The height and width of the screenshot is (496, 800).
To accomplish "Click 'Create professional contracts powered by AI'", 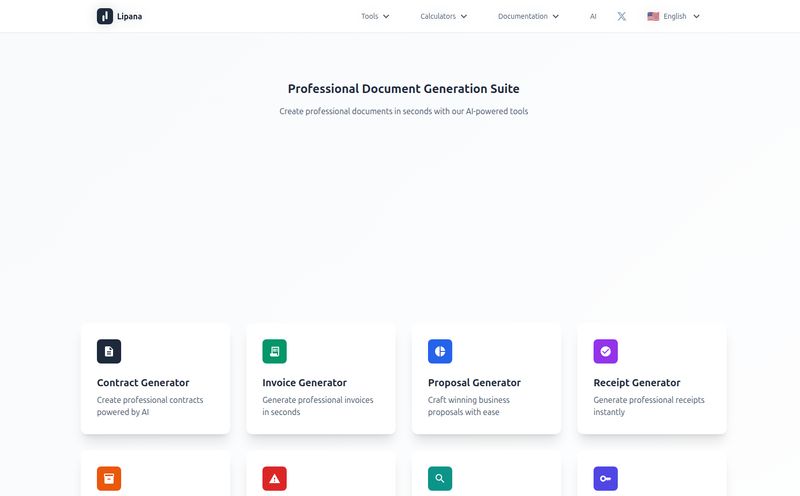I will pos(150,406).
